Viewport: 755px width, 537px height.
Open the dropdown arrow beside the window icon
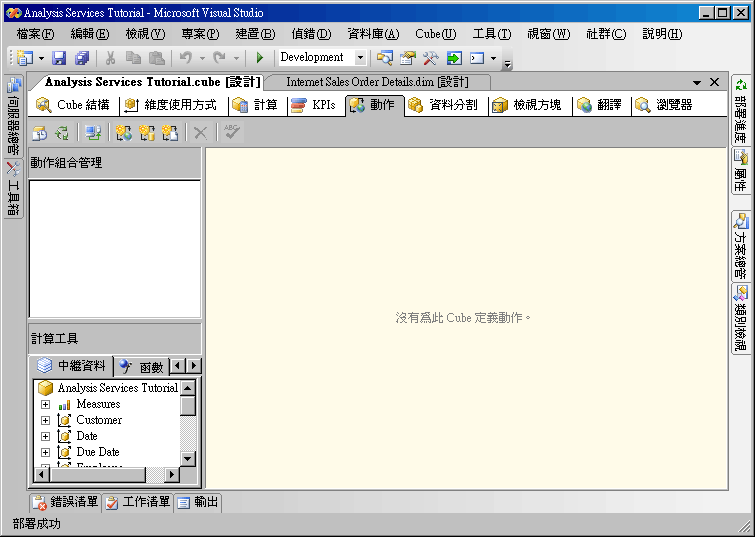pyautogui.click(x=493, y=59)
